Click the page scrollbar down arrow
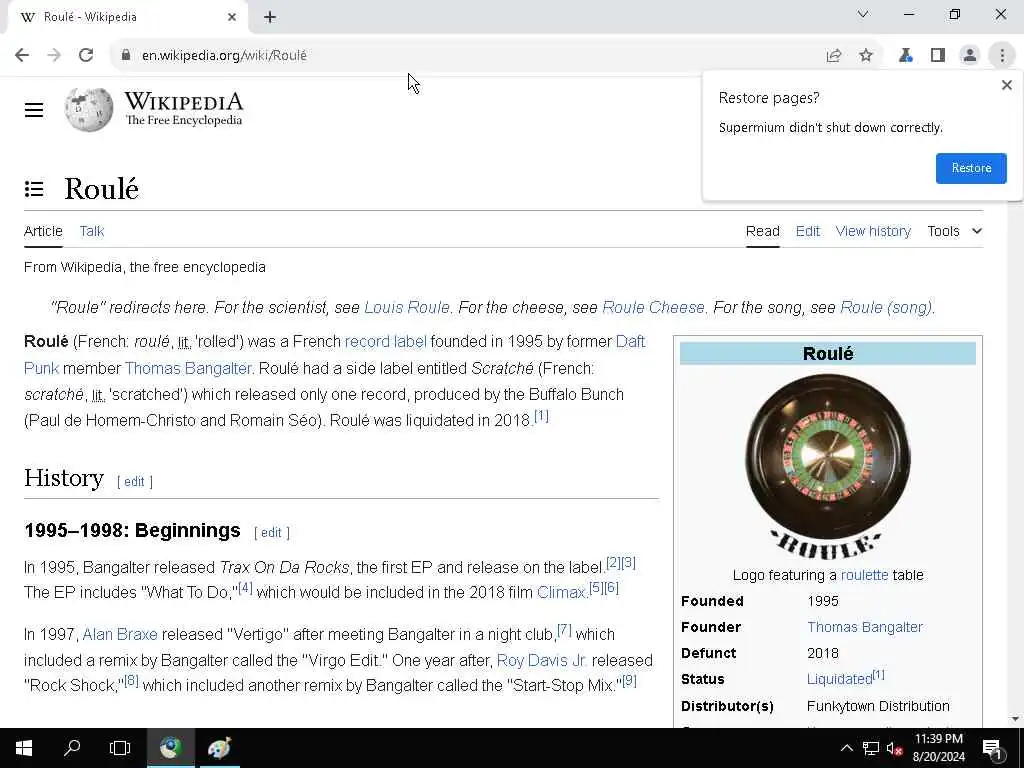Screen dimensions: 1024x768 pyautogui.click(x=1015, y=719)
